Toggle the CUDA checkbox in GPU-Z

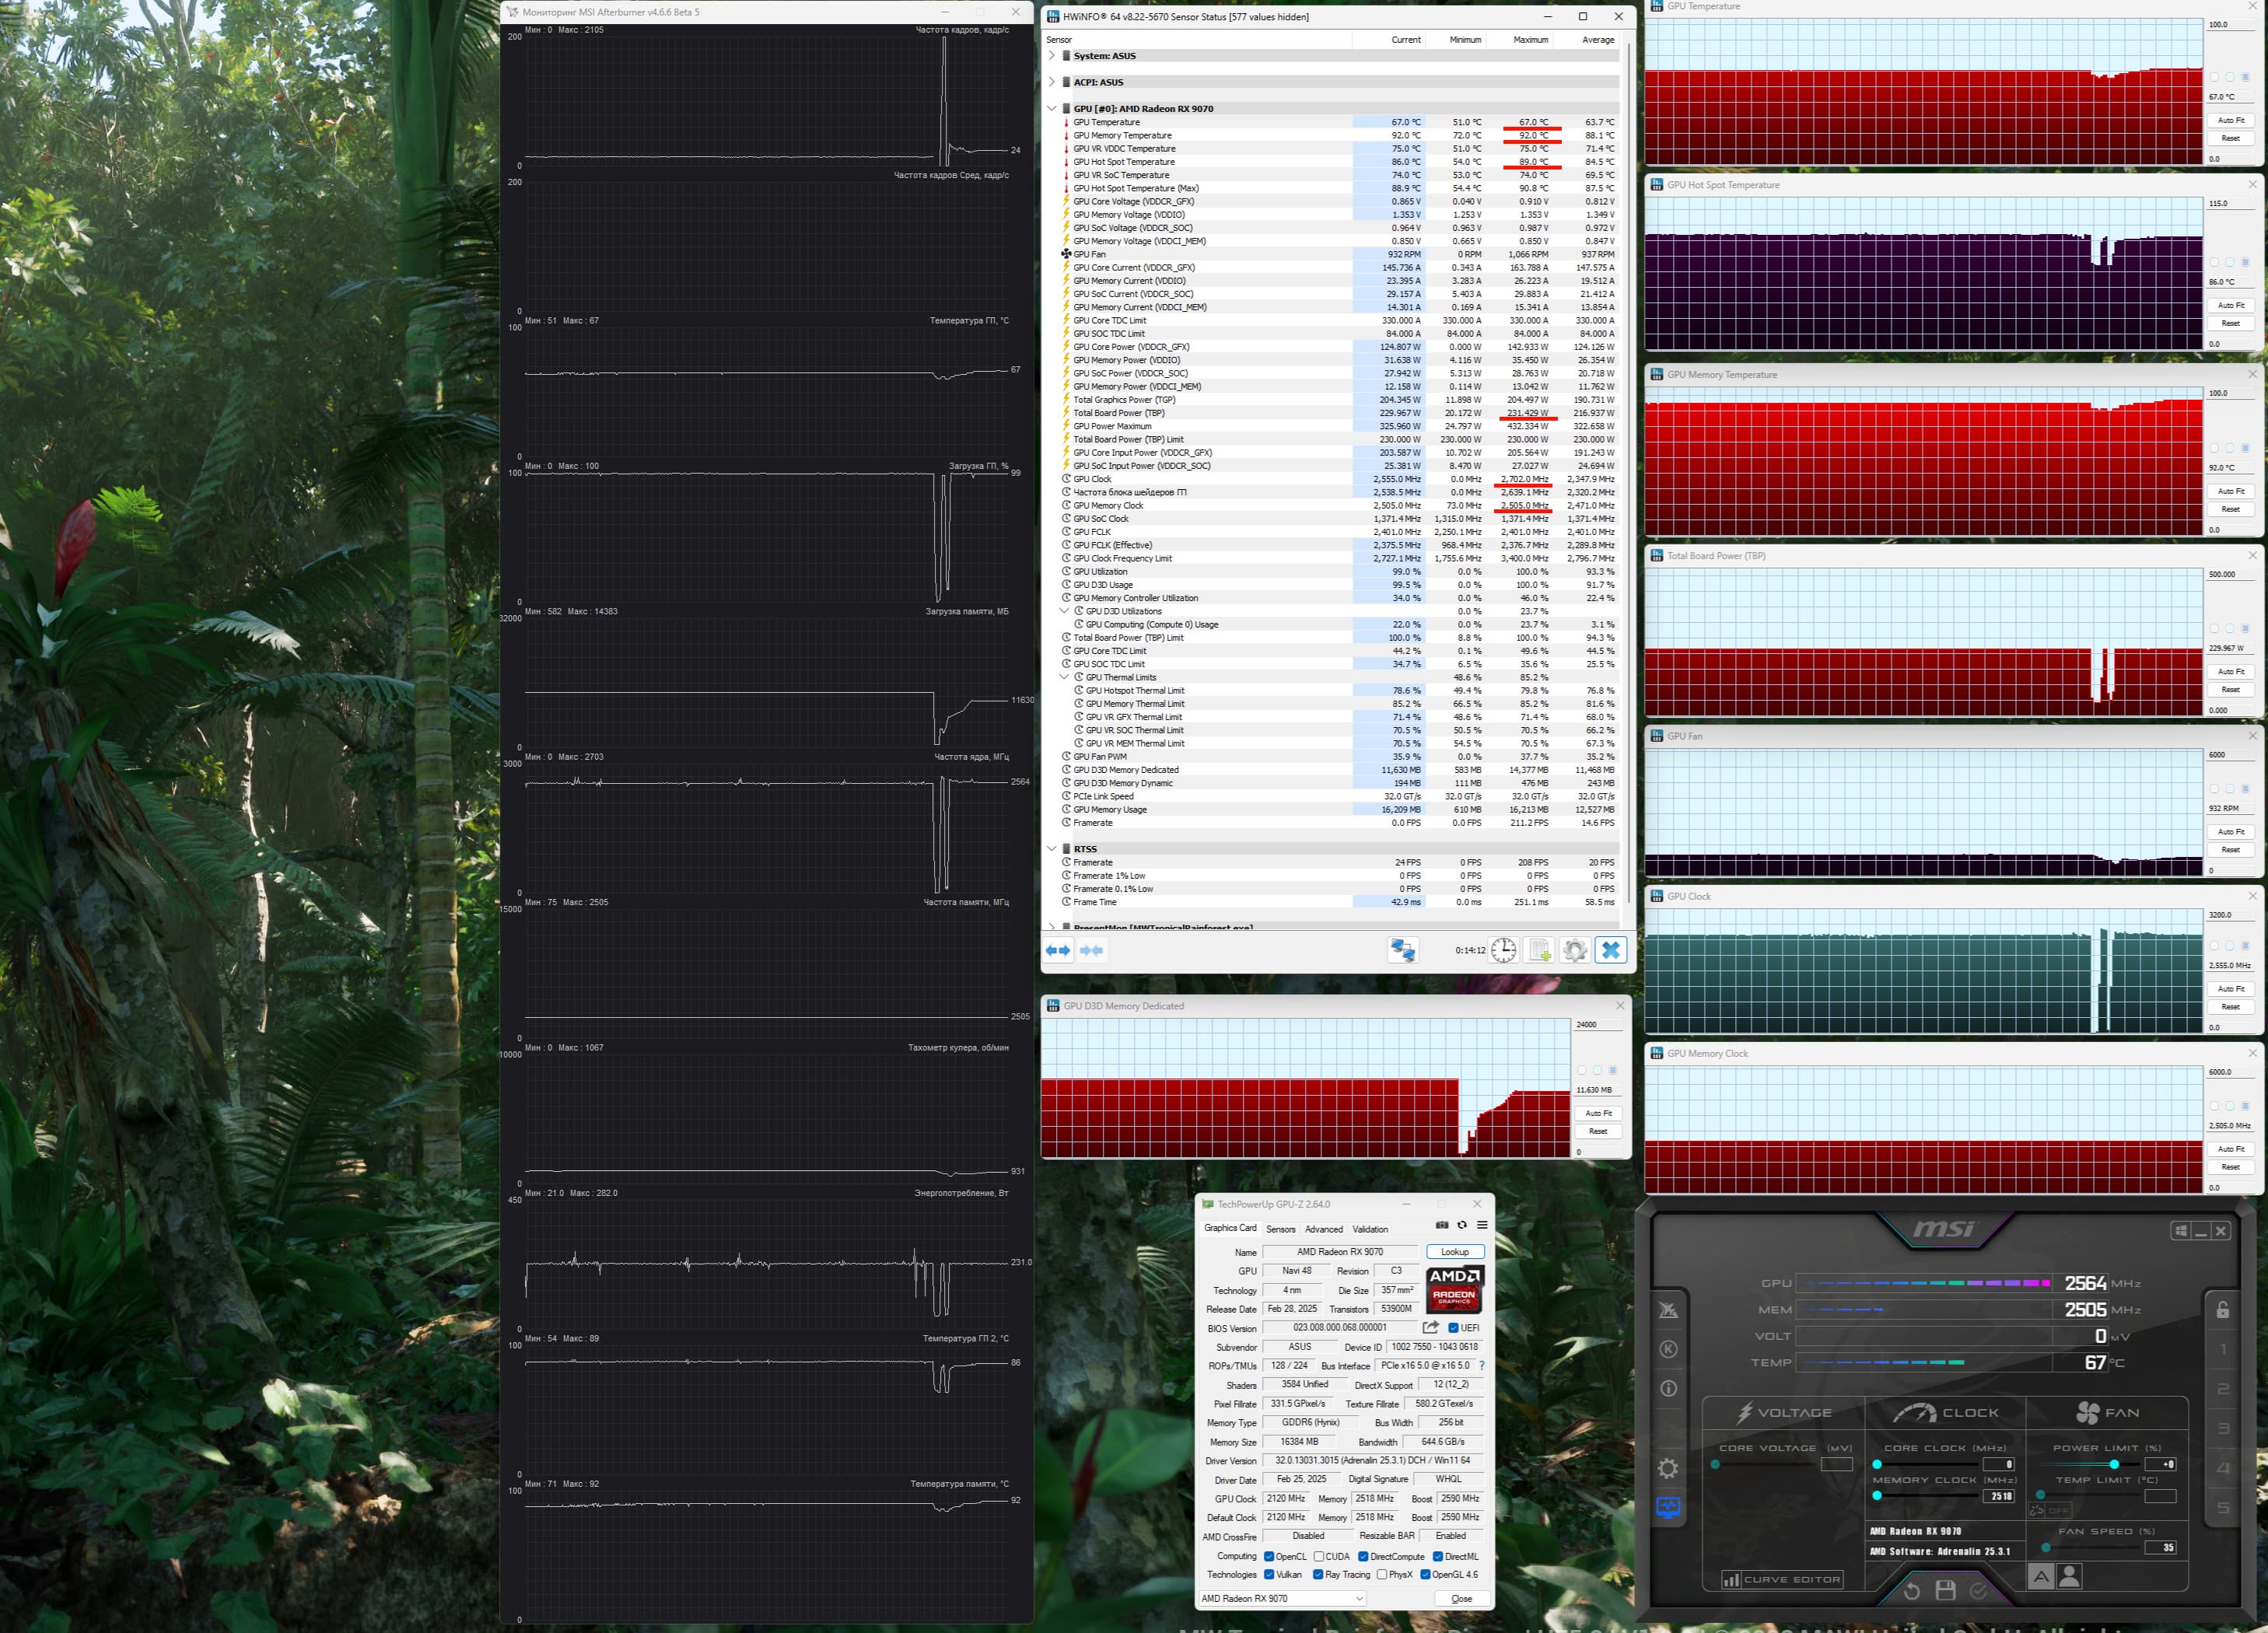coord(1319,1557)
